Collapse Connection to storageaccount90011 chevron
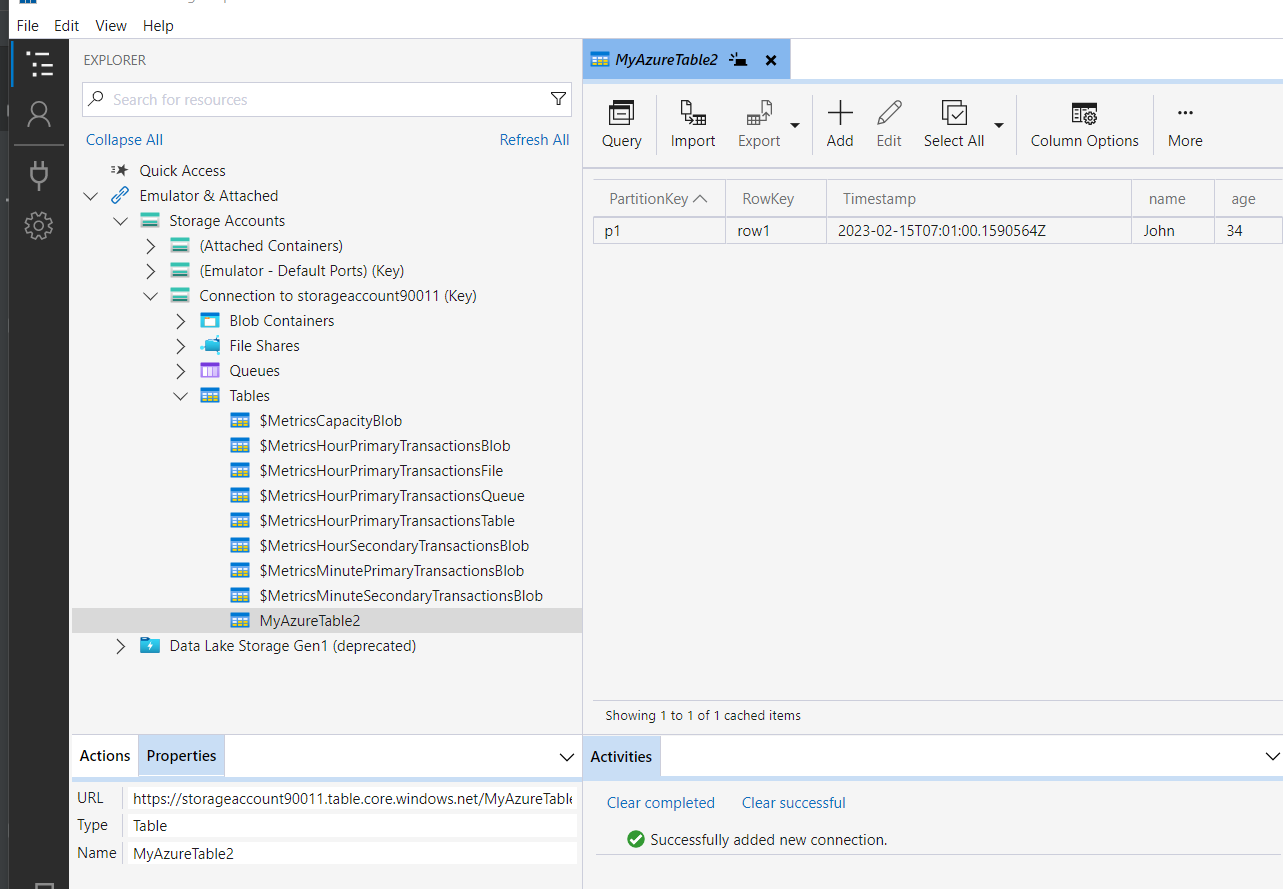 tap(151, 296)
